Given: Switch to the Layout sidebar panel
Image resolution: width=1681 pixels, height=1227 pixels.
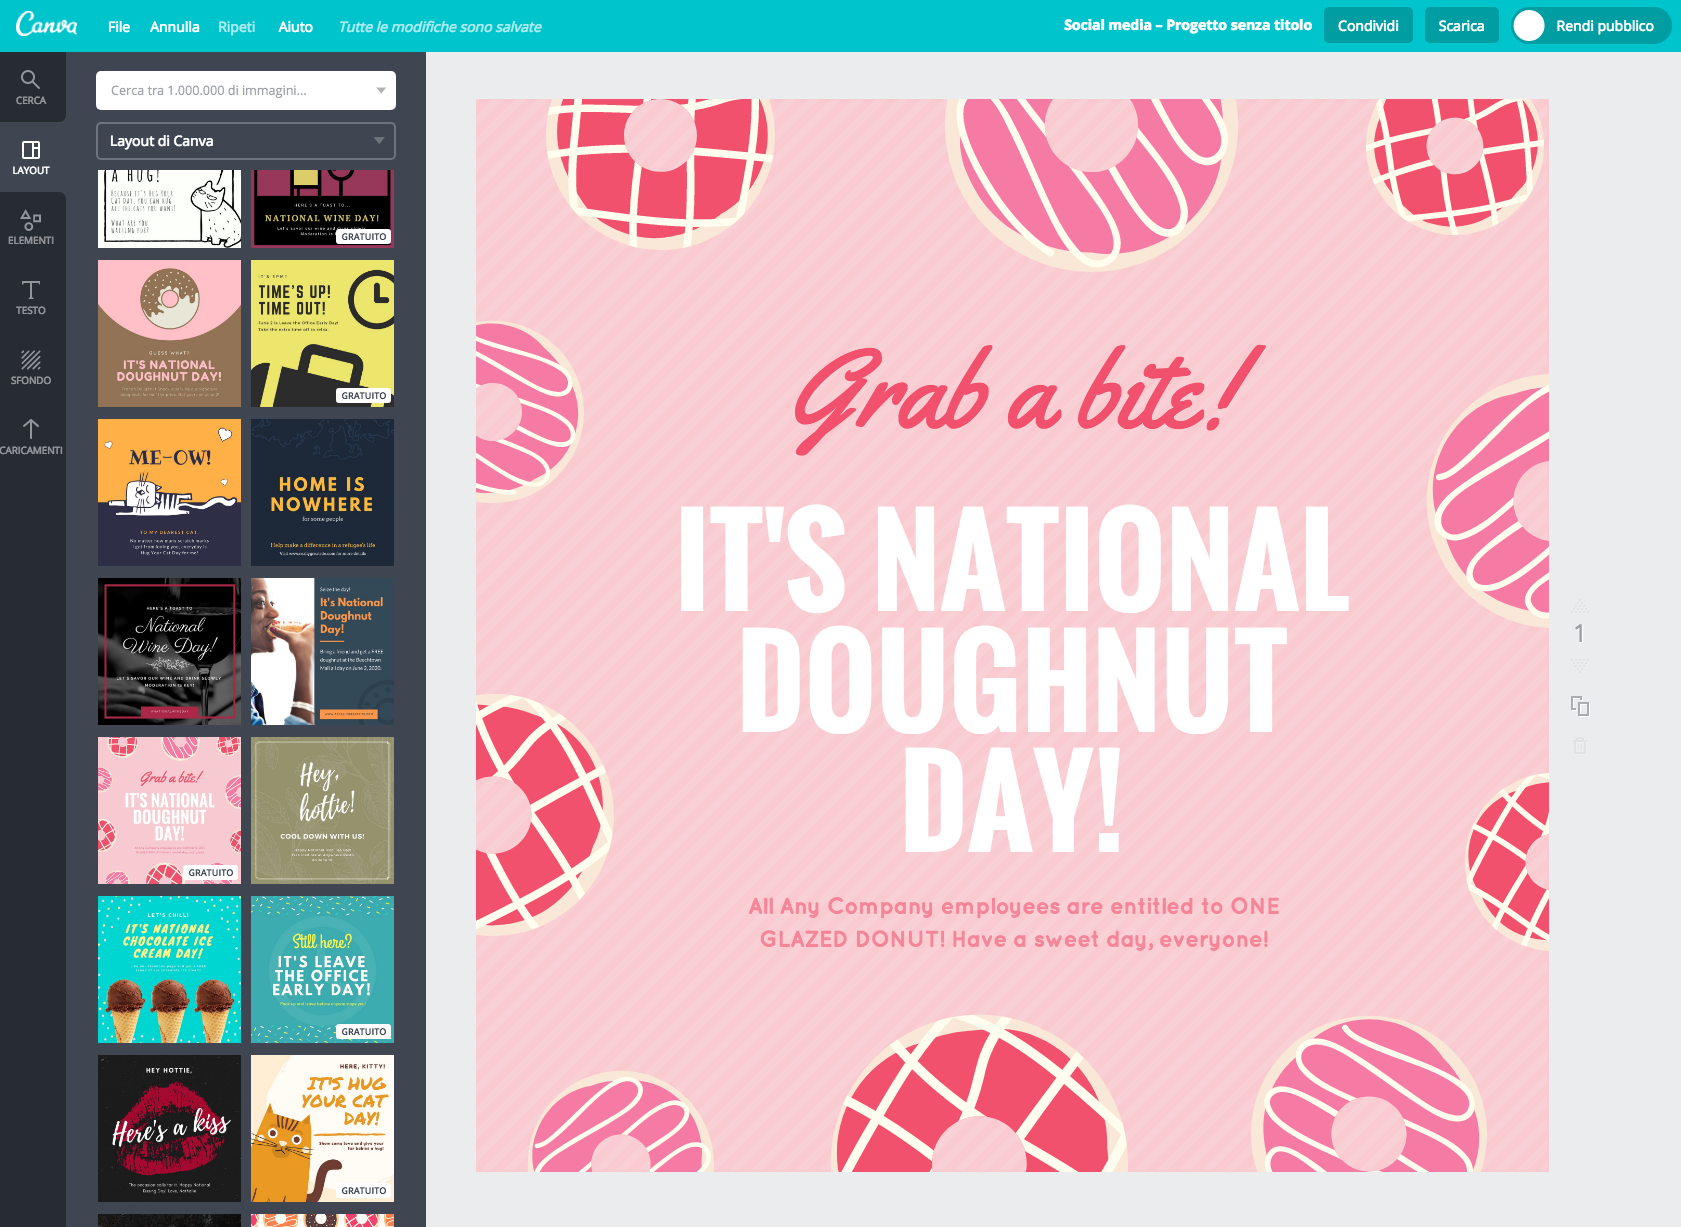Looking at the screenshot, I should point(31,157).
